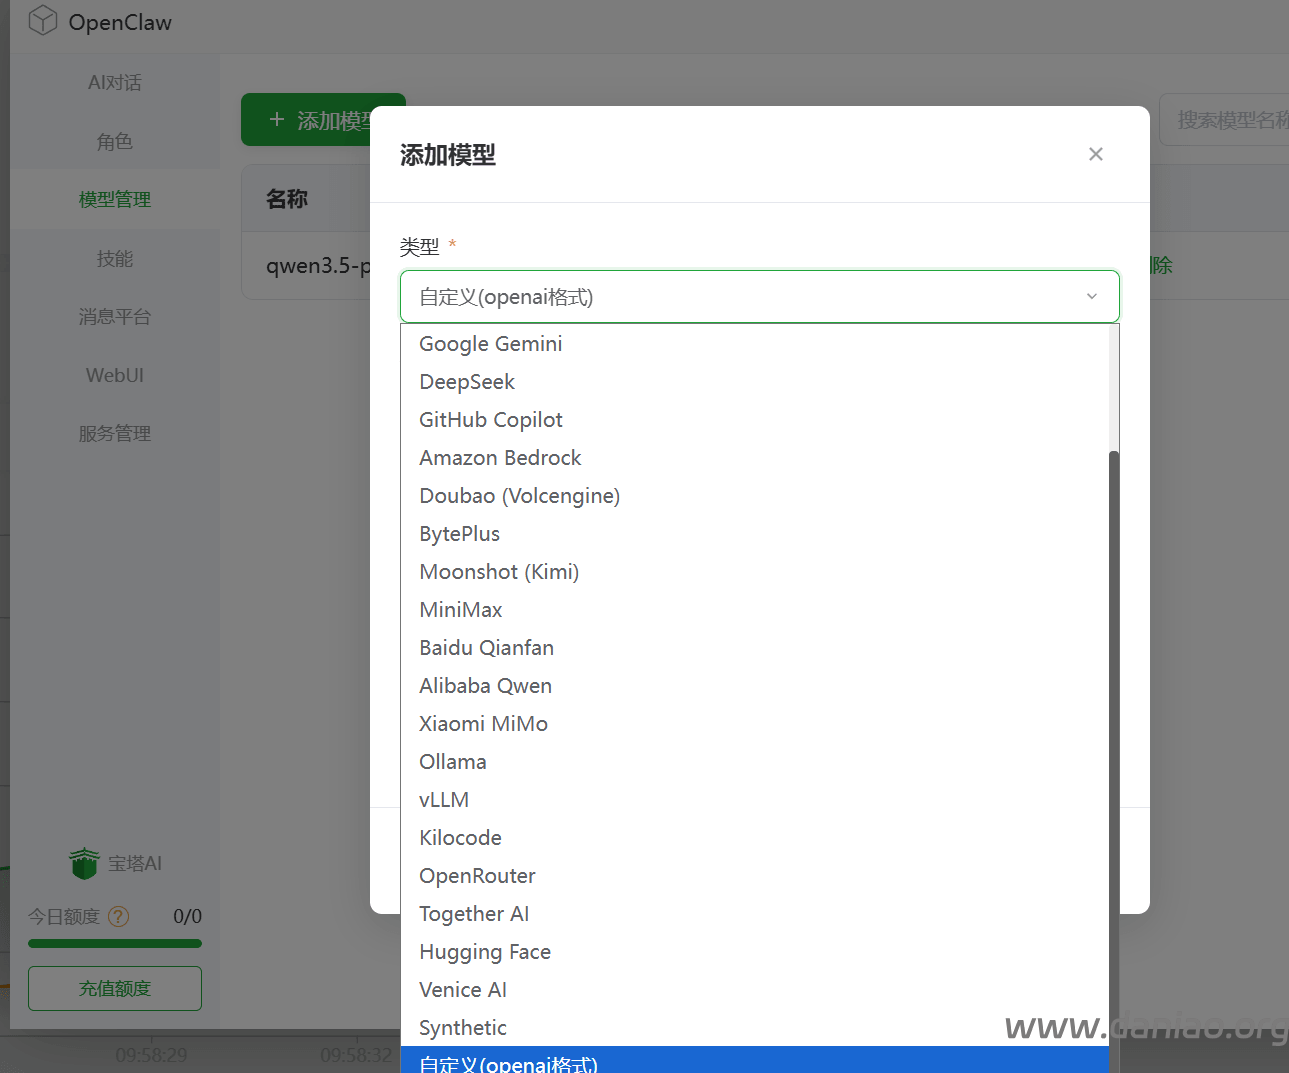1289x1073 pixels.
Task: Choose DeepSeek as the model type
Action: coord(466,382)
